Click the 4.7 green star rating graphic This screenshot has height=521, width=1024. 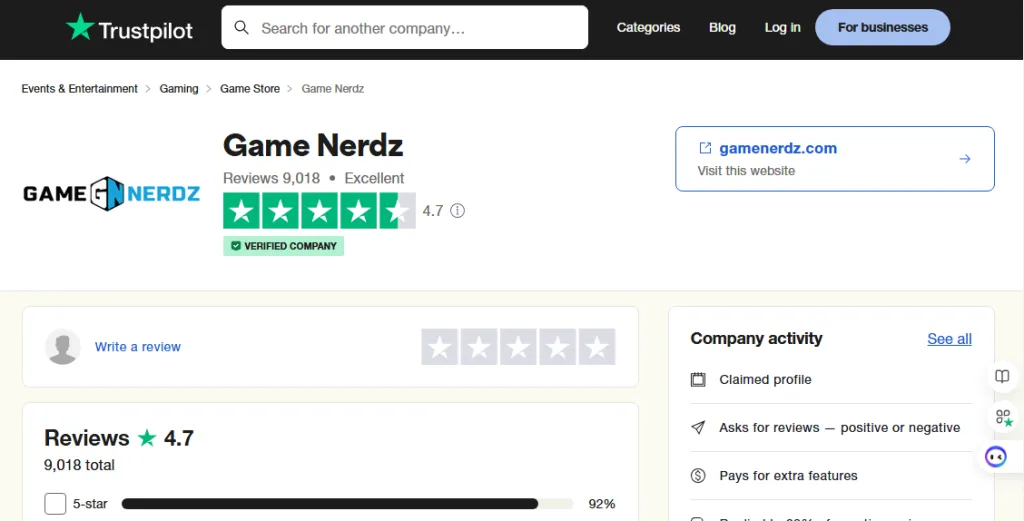pos(319,211)
